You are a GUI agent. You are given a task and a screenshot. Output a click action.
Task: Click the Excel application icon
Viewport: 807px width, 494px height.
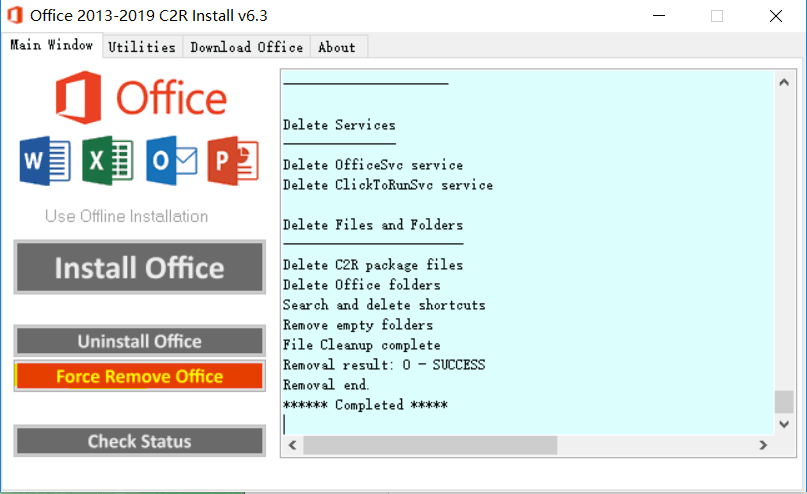tap(108, 161)
